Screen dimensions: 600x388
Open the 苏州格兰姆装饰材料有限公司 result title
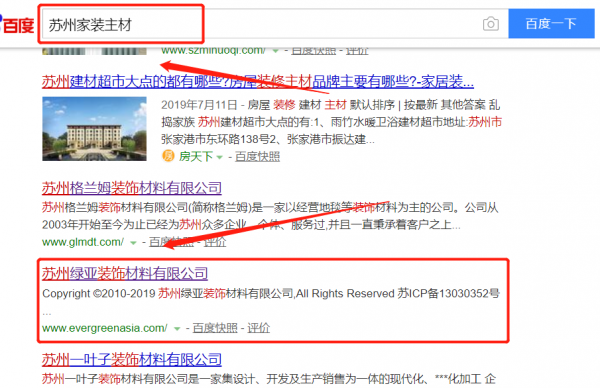pos(132,188)
